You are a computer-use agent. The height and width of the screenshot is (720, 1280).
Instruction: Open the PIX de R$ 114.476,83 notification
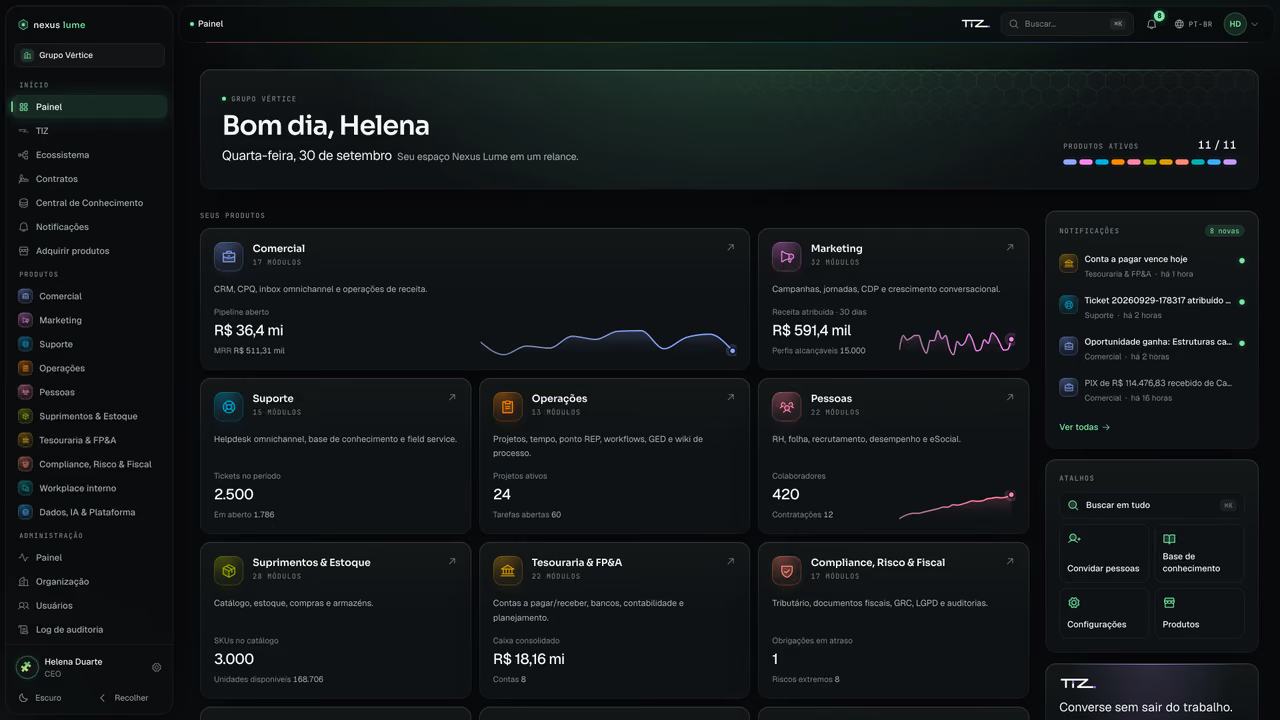(1152, 390)
